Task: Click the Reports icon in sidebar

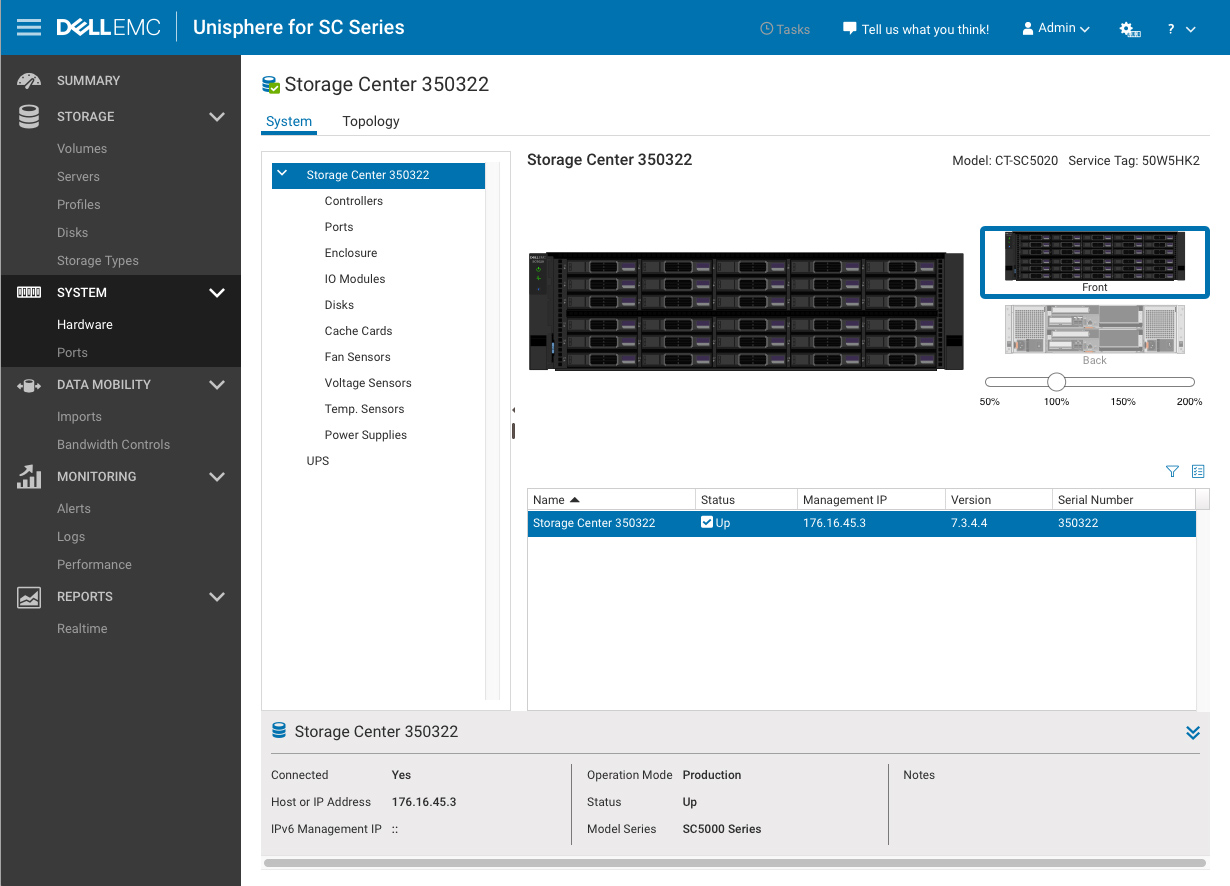Action: coord(29,597)
